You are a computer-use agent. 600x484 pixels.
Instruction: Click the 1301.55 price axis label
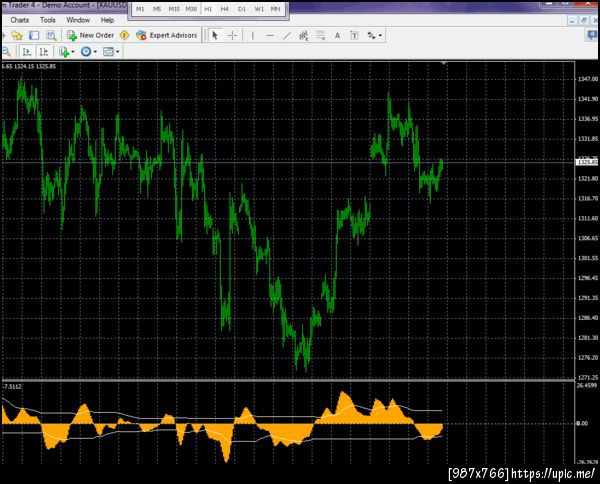tap(588, 258)
